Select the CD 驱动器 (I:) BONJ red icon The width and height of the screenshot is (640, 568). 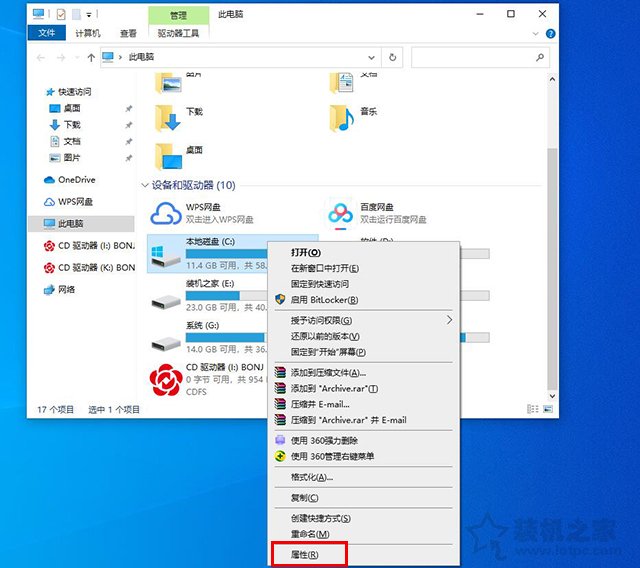click(x=165, y=379)
